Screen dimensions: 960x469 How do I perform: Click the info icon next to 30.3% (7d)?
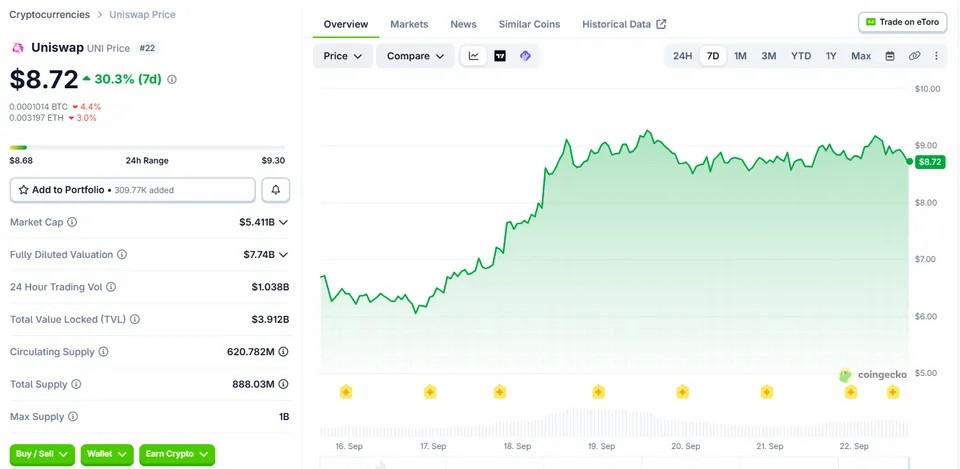[172, 80]
